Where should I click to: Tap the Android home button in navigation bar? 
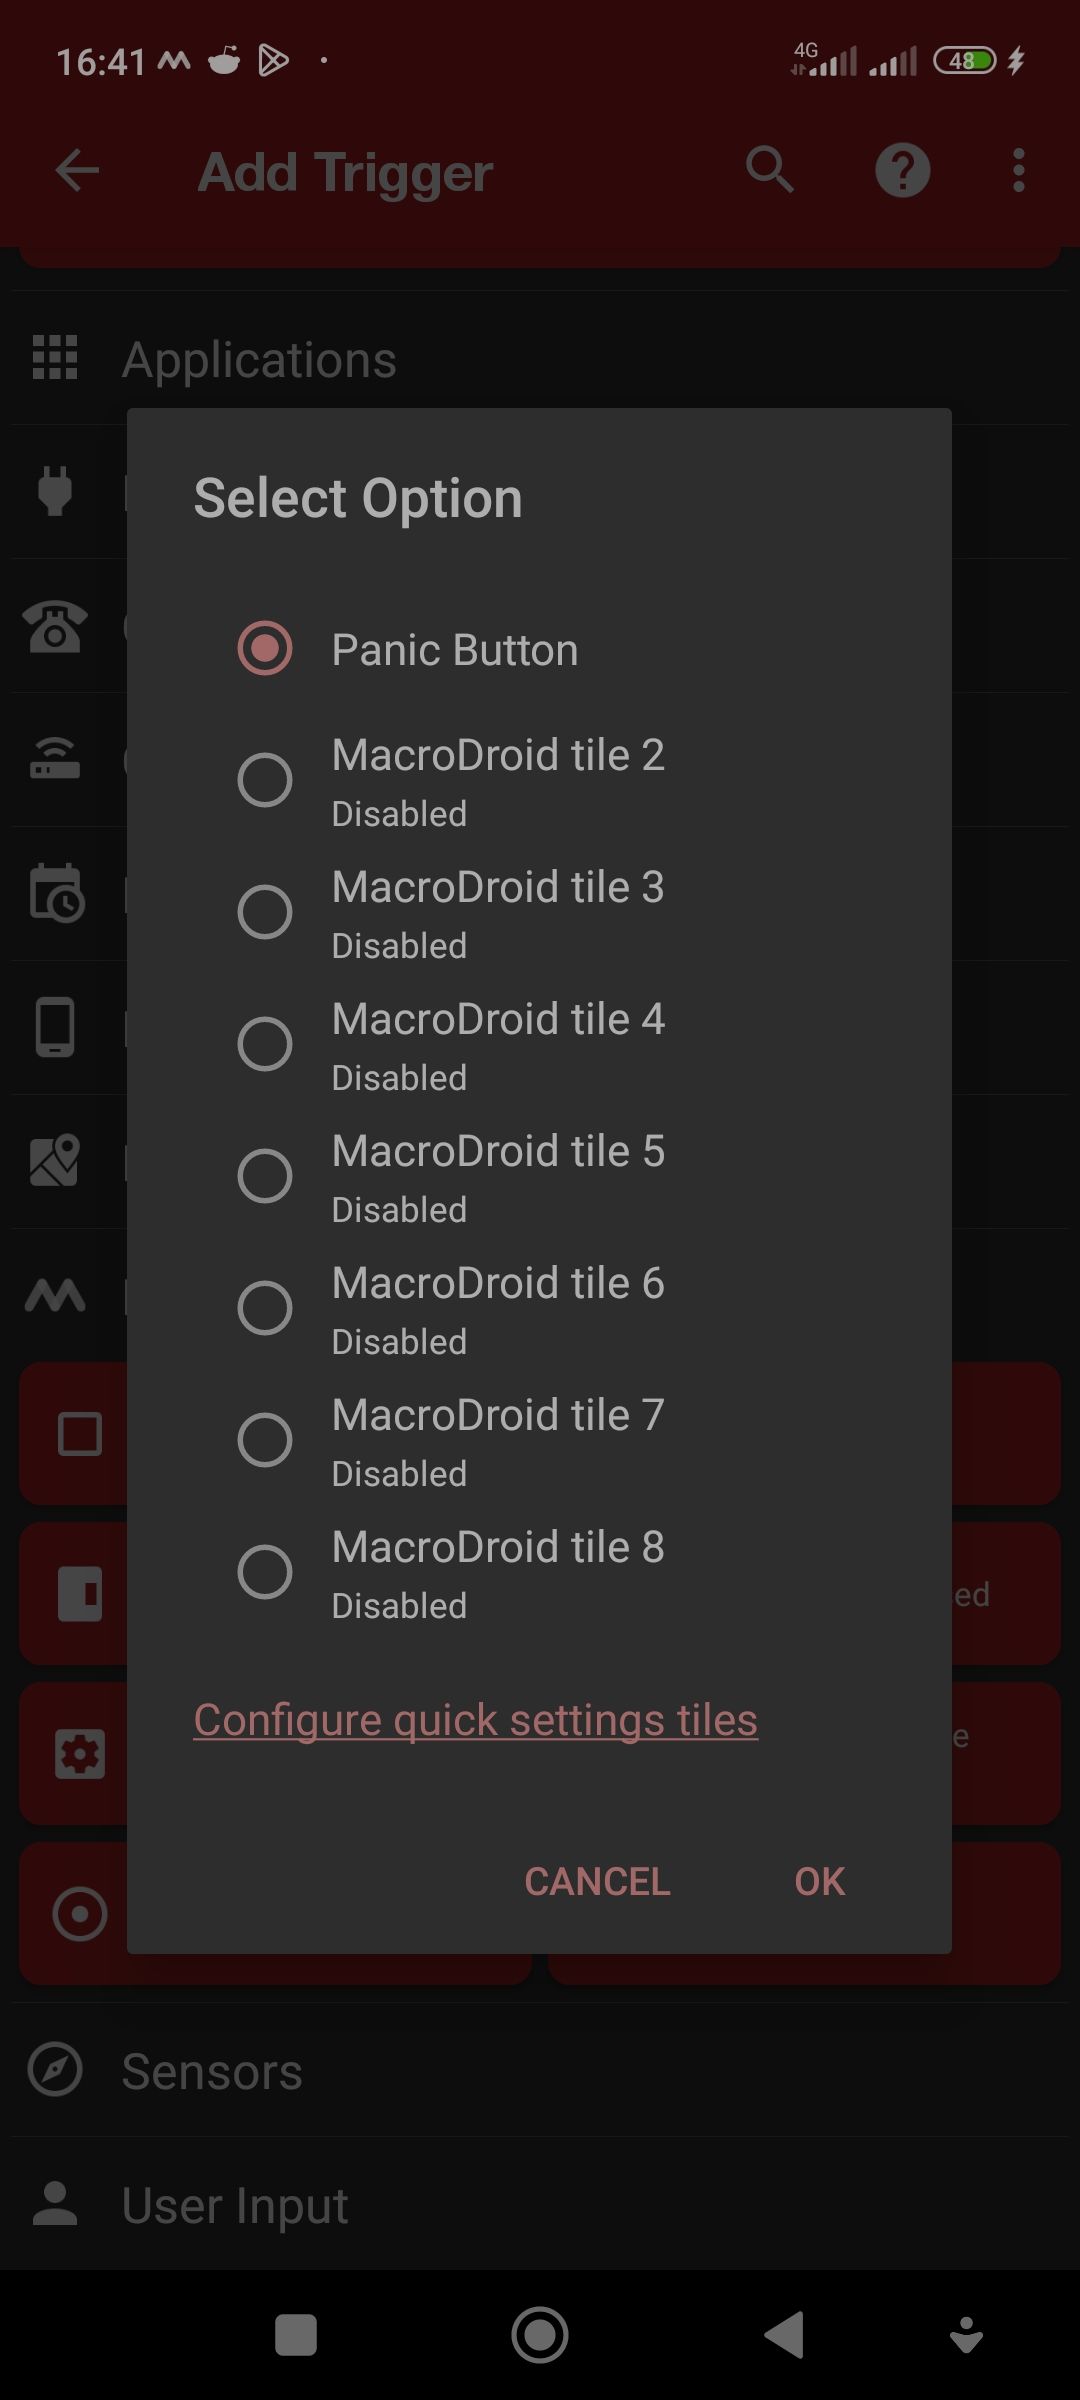[x=540, y=2337]
